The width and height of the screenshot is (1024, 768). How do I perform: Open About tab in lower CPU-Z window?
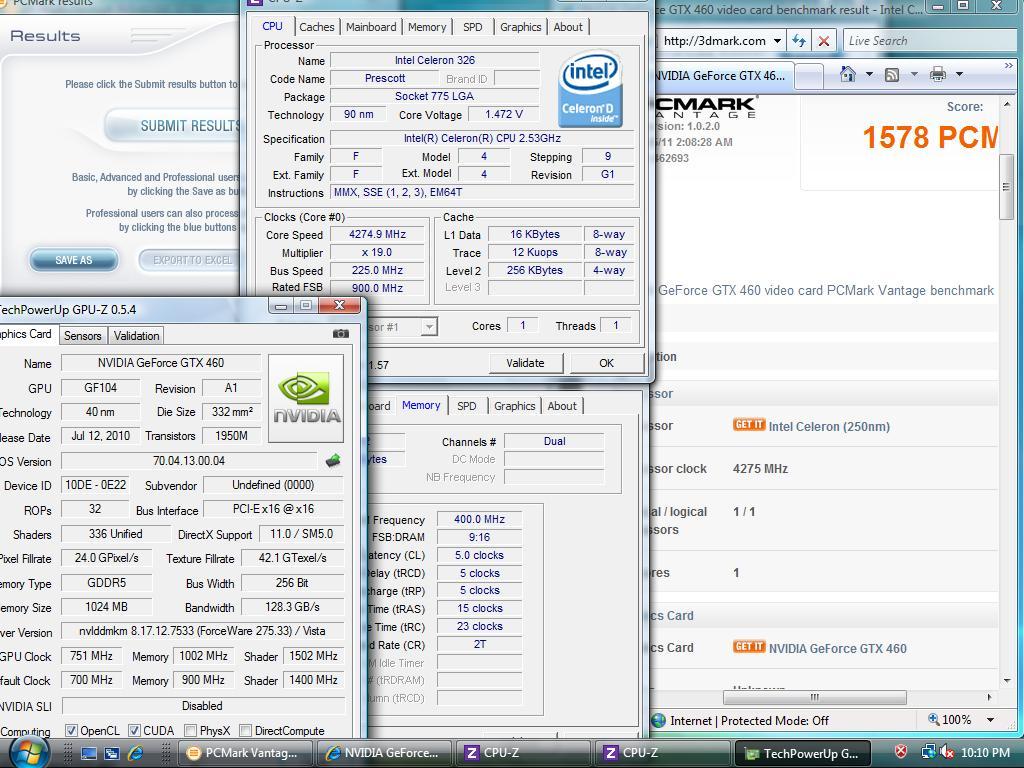coord(562,406)
